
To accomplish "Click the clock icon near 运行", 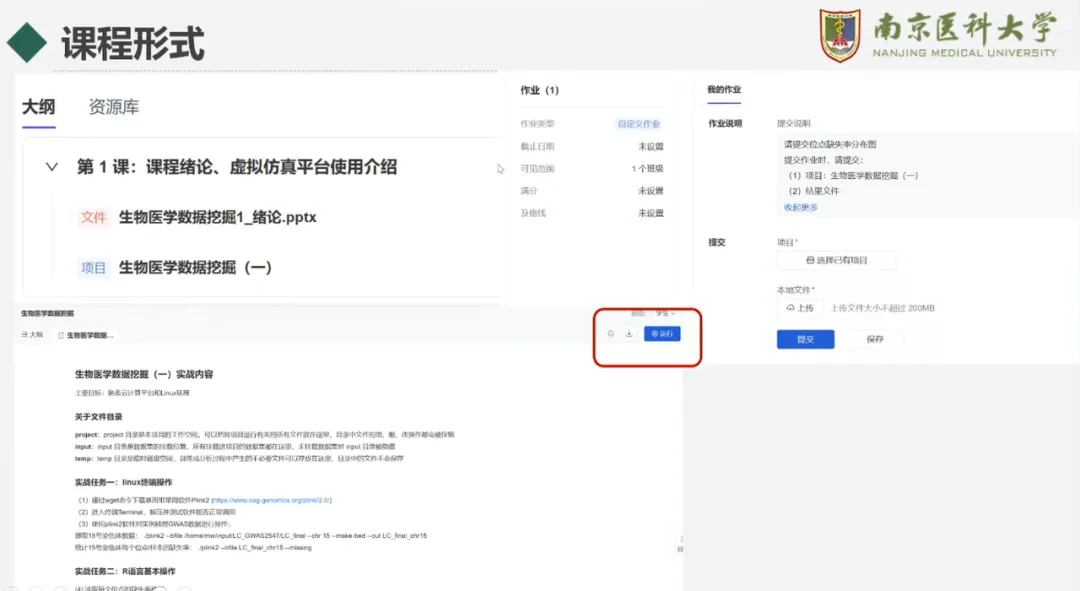I will point(610,334).
